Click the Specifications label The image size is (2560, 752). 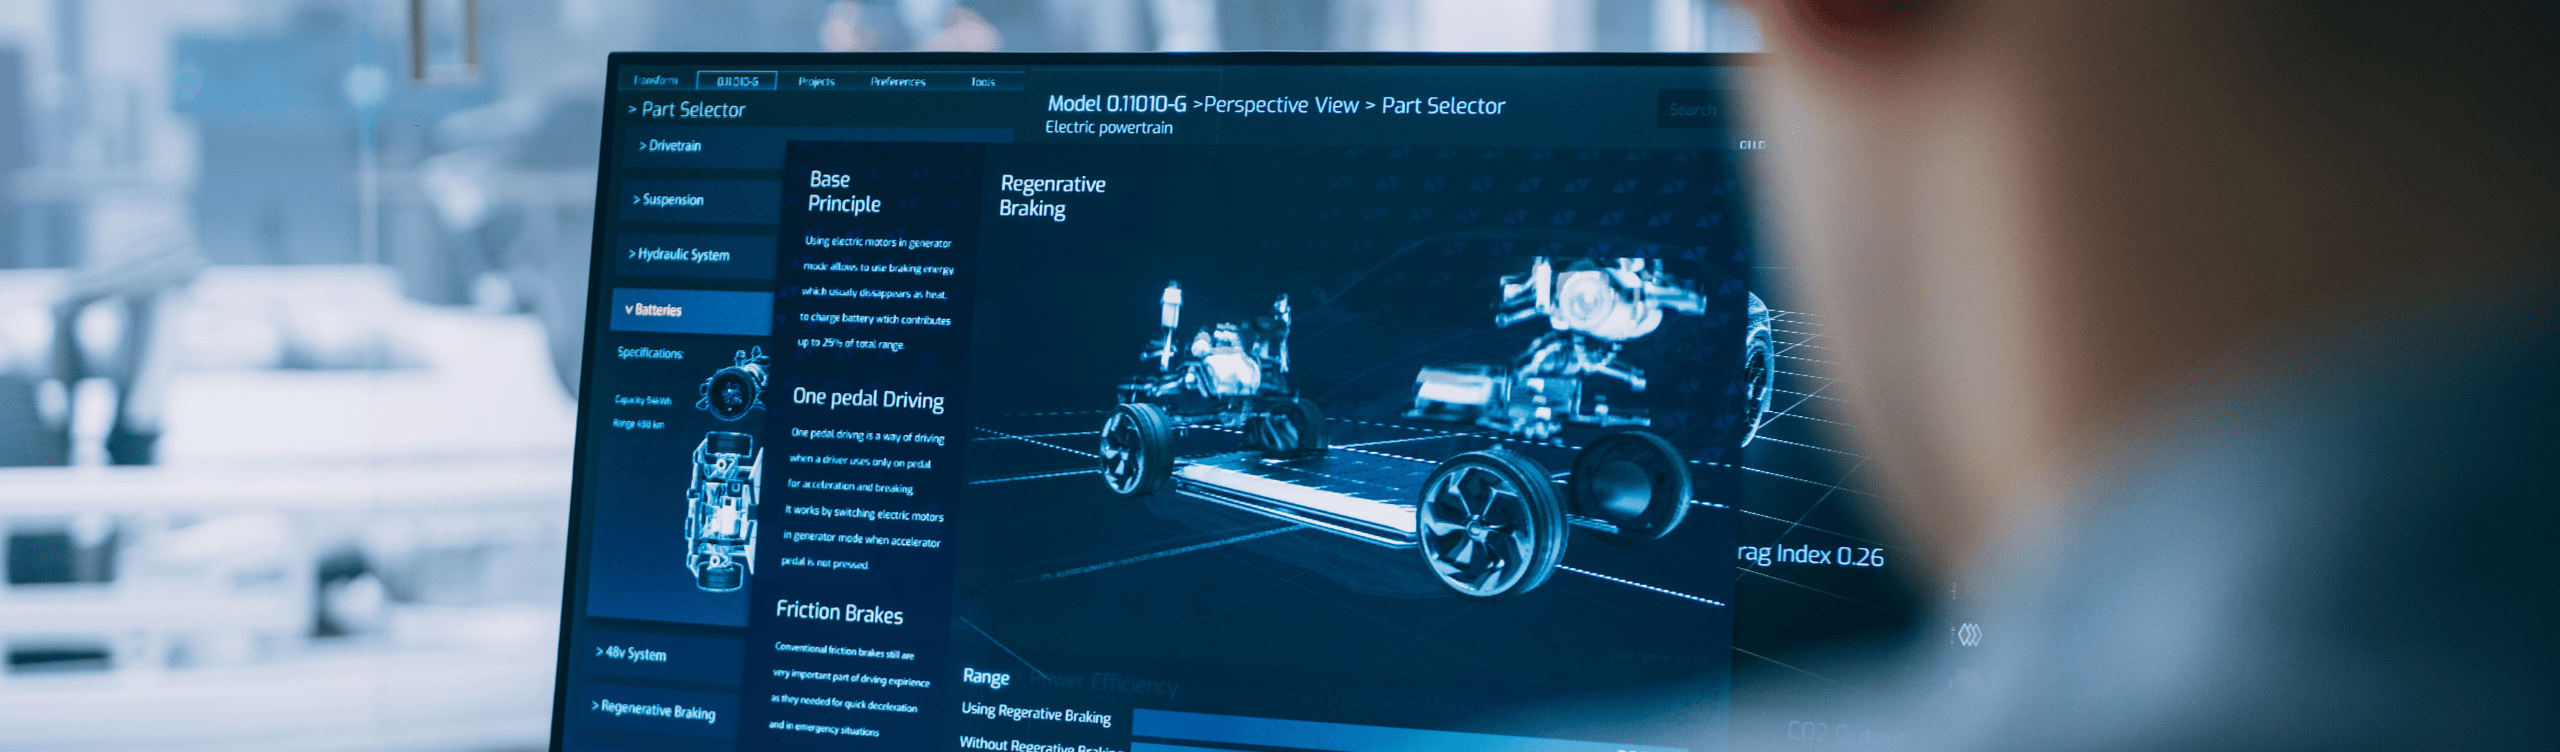tap(650, 353)
